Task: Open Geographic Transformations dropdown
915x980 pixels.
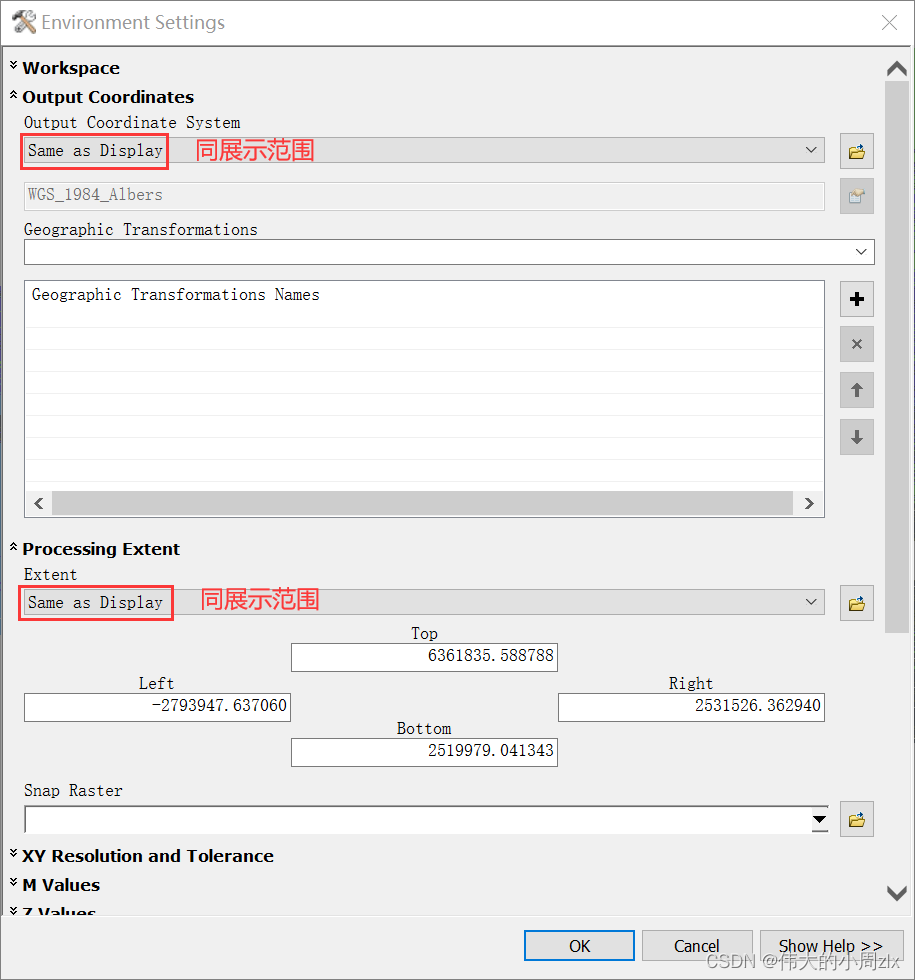Action: (x=861, y=252)
